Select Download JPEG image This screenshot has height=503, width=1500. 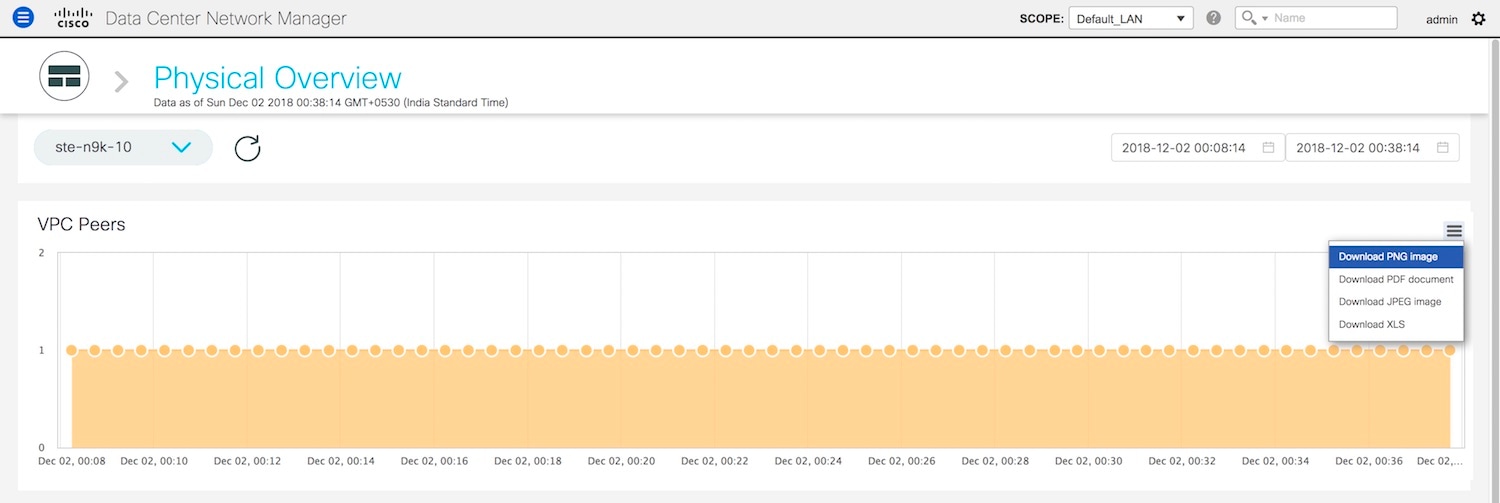pos(1390,301)
